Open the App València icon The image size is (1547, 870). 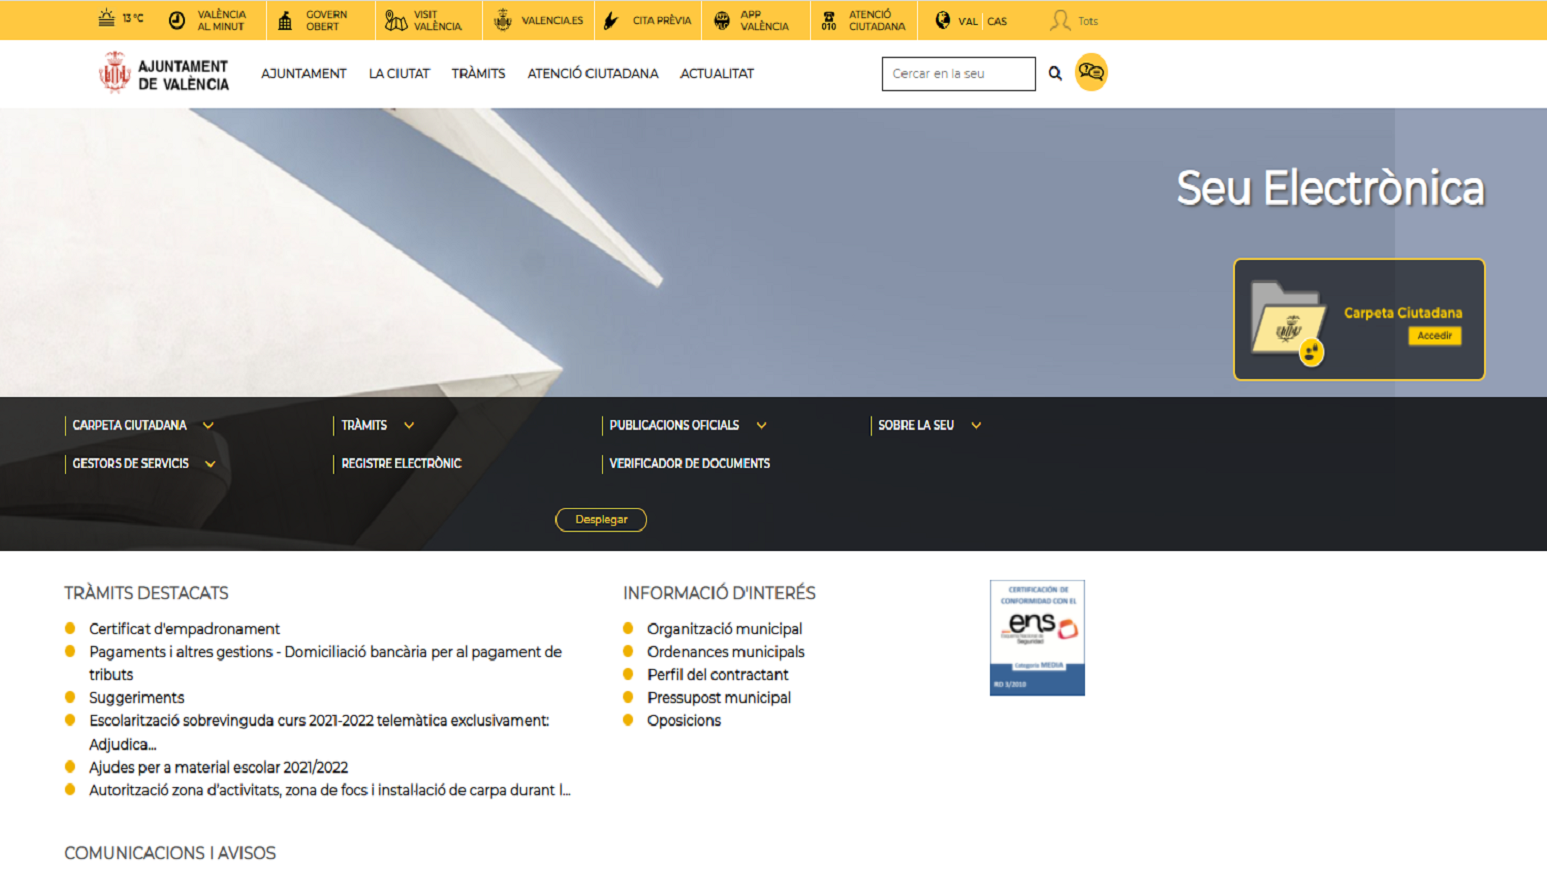(x=722, y=20)
